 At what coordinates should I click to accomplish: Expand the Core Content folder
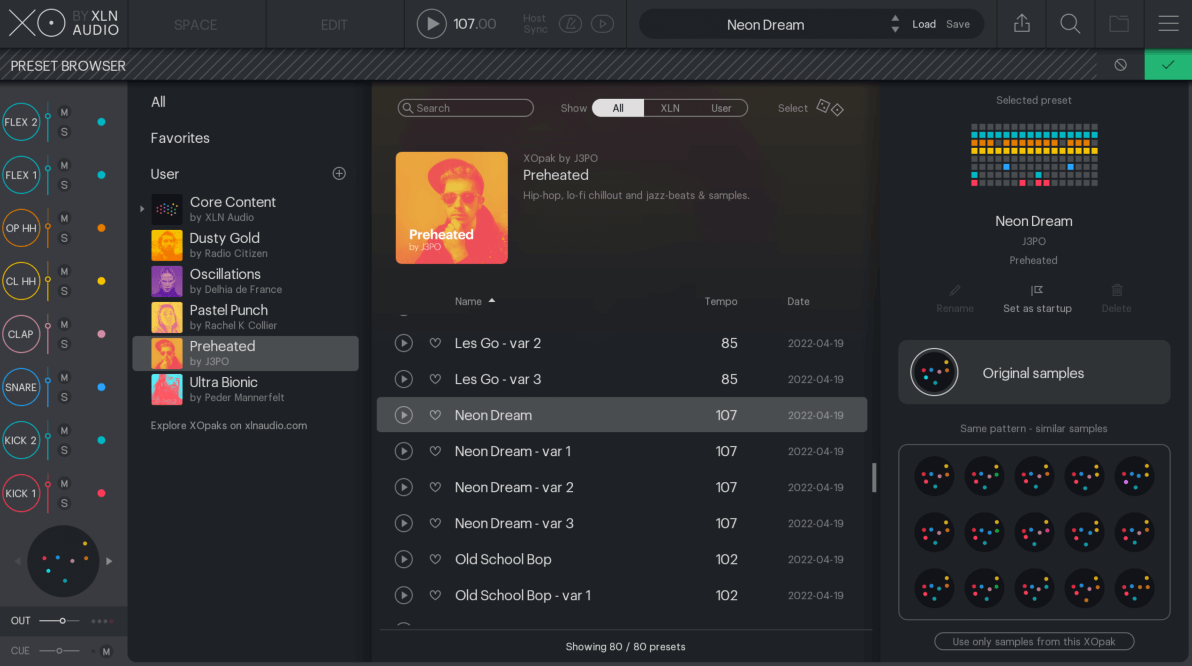(142, 209)
